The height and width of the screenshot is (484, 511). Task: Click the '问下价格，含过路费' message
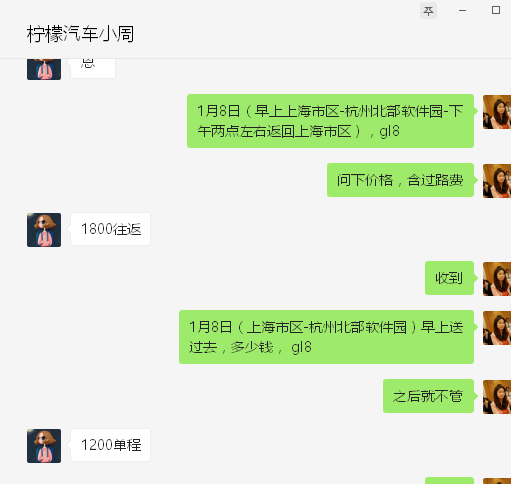click(400, 180)
